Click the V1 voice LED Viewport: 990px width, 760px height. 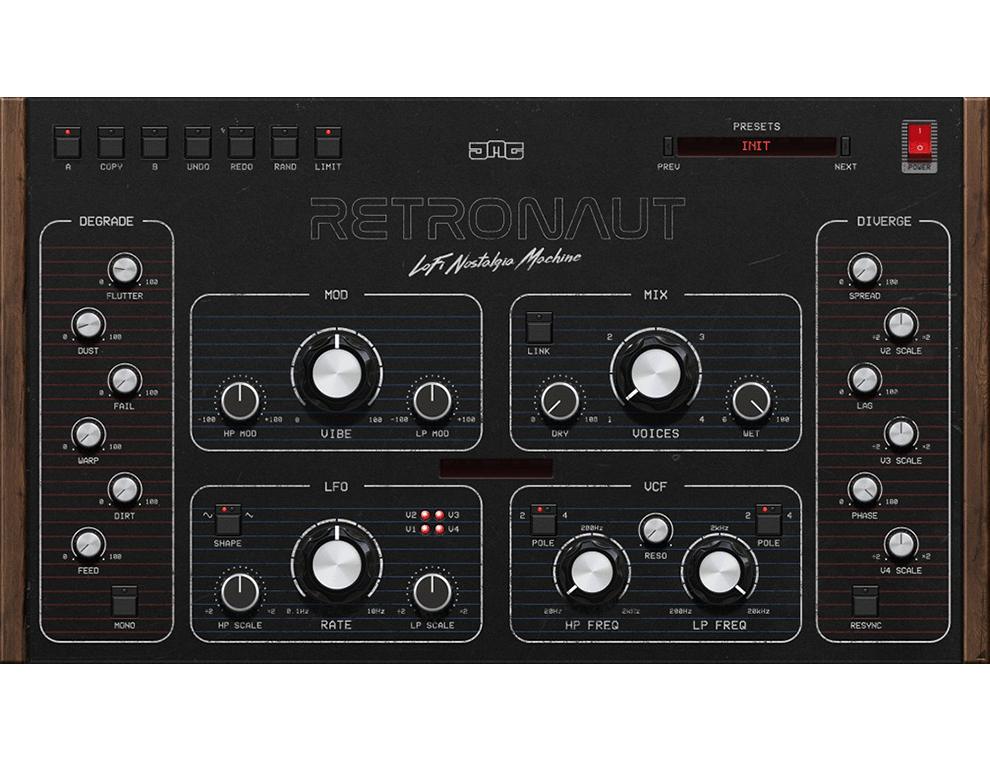pyautogui.click(x=425, y=530)
